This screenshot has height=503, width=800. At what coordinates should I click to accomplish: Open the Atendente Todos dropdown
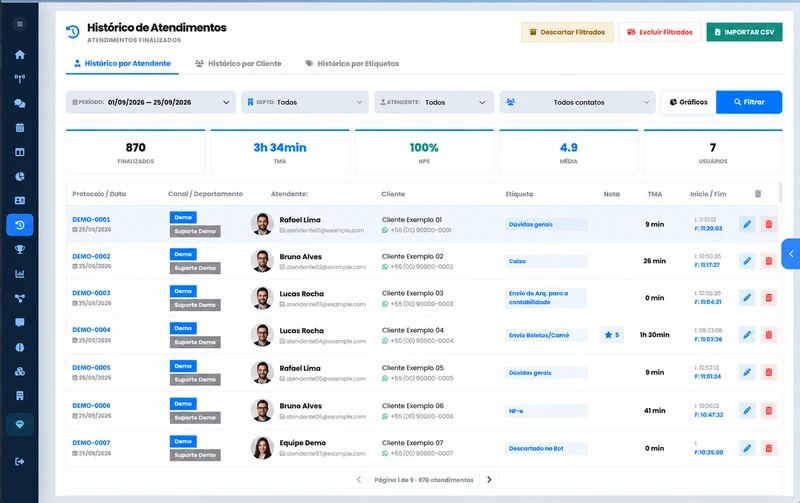434,102
